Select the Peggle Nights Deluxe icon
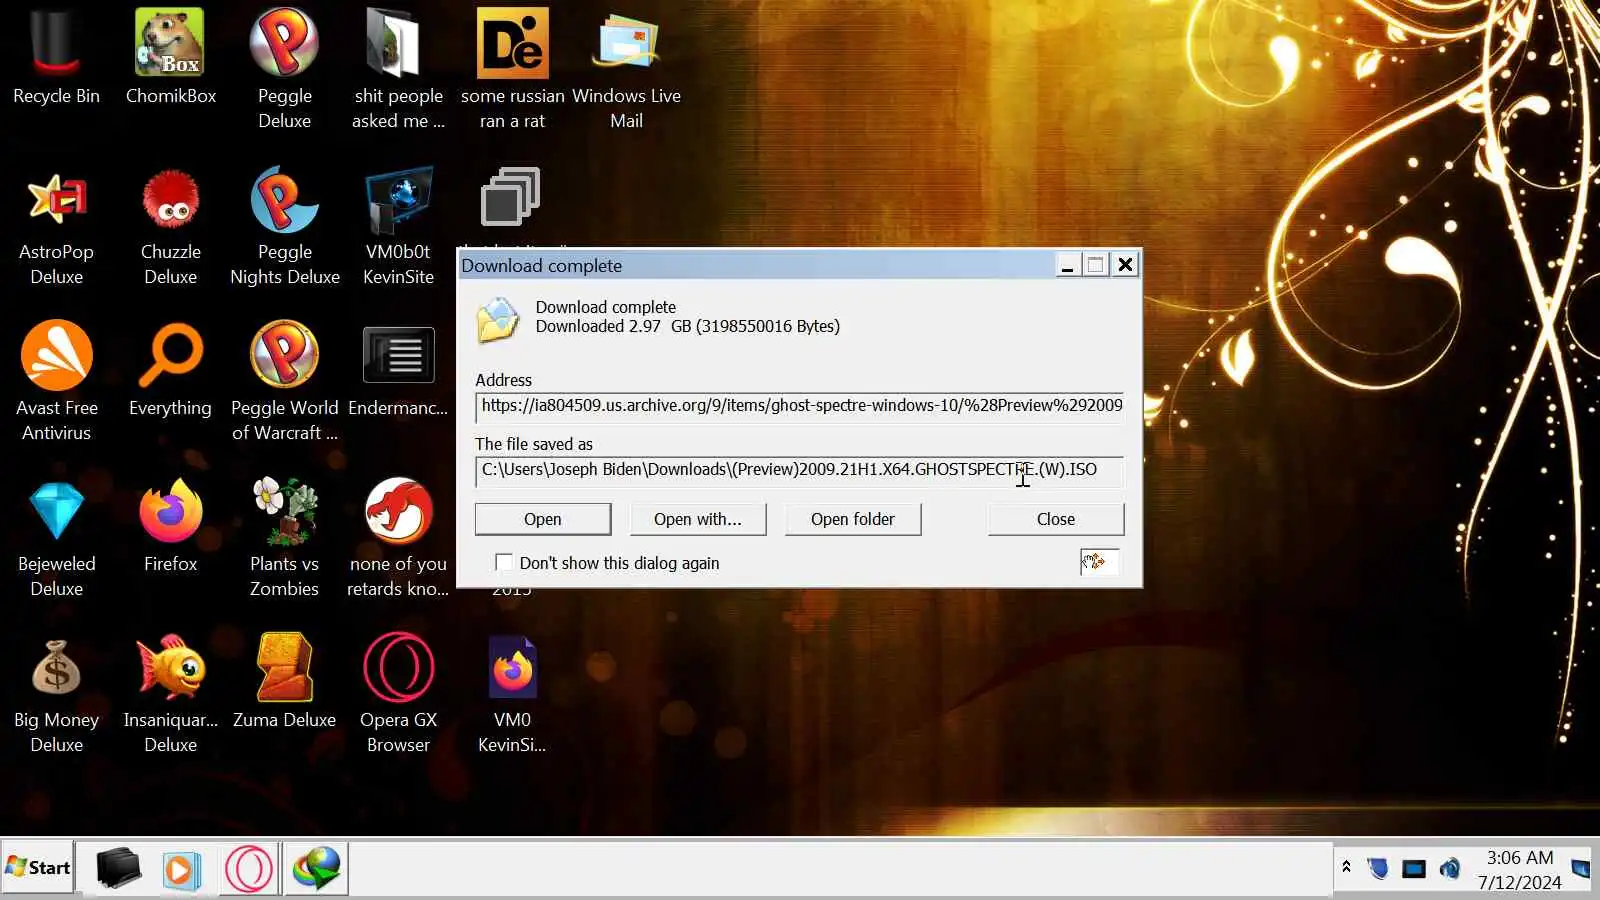Screen dimensions: 1600x900 click(284, 225)
